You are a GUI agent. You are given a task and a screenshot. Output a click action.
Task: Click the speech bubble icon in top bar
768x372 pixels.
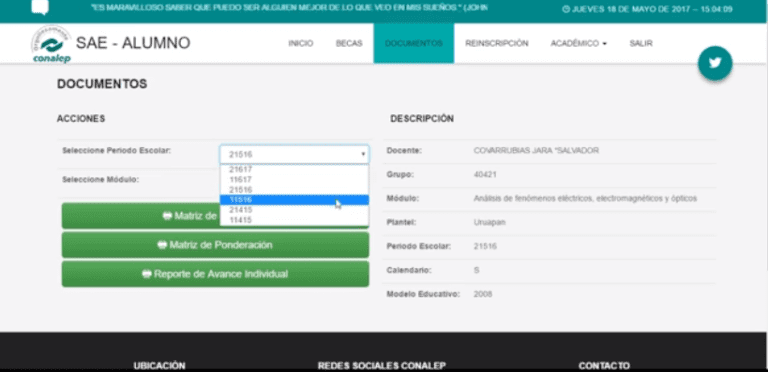pos(40,7)
